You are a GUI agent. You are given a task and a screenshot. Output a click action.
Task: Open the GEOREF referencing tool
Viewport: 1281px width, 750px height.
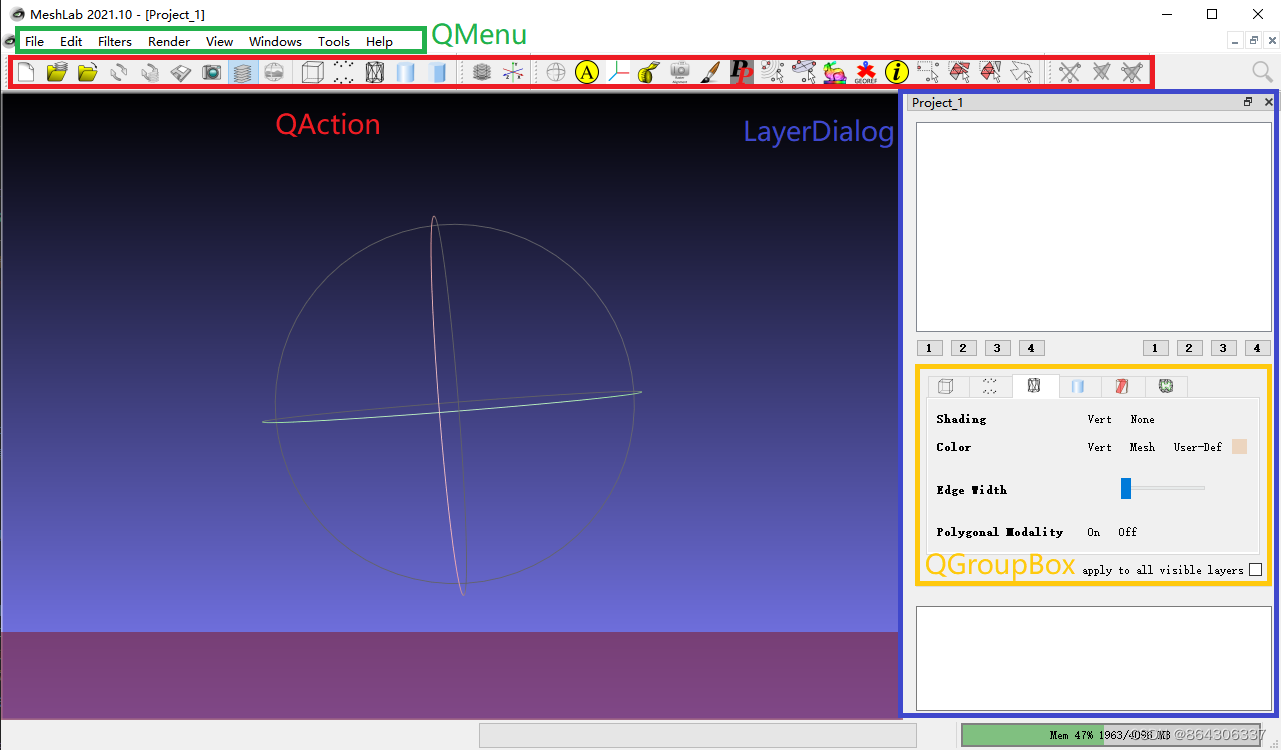(x=866, y=72)
